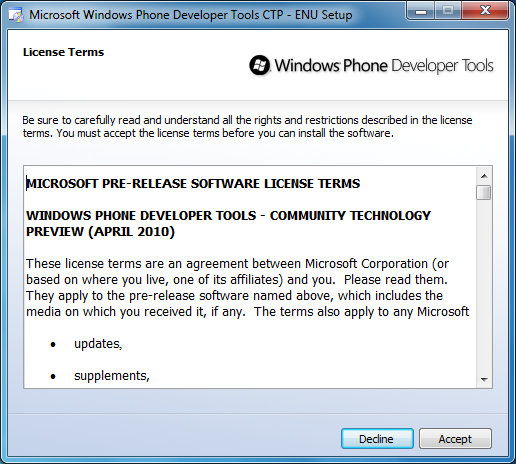The image size is (516, 464).
Task: Click the license scrollbar down arrow
Action: tap(484, 379)
